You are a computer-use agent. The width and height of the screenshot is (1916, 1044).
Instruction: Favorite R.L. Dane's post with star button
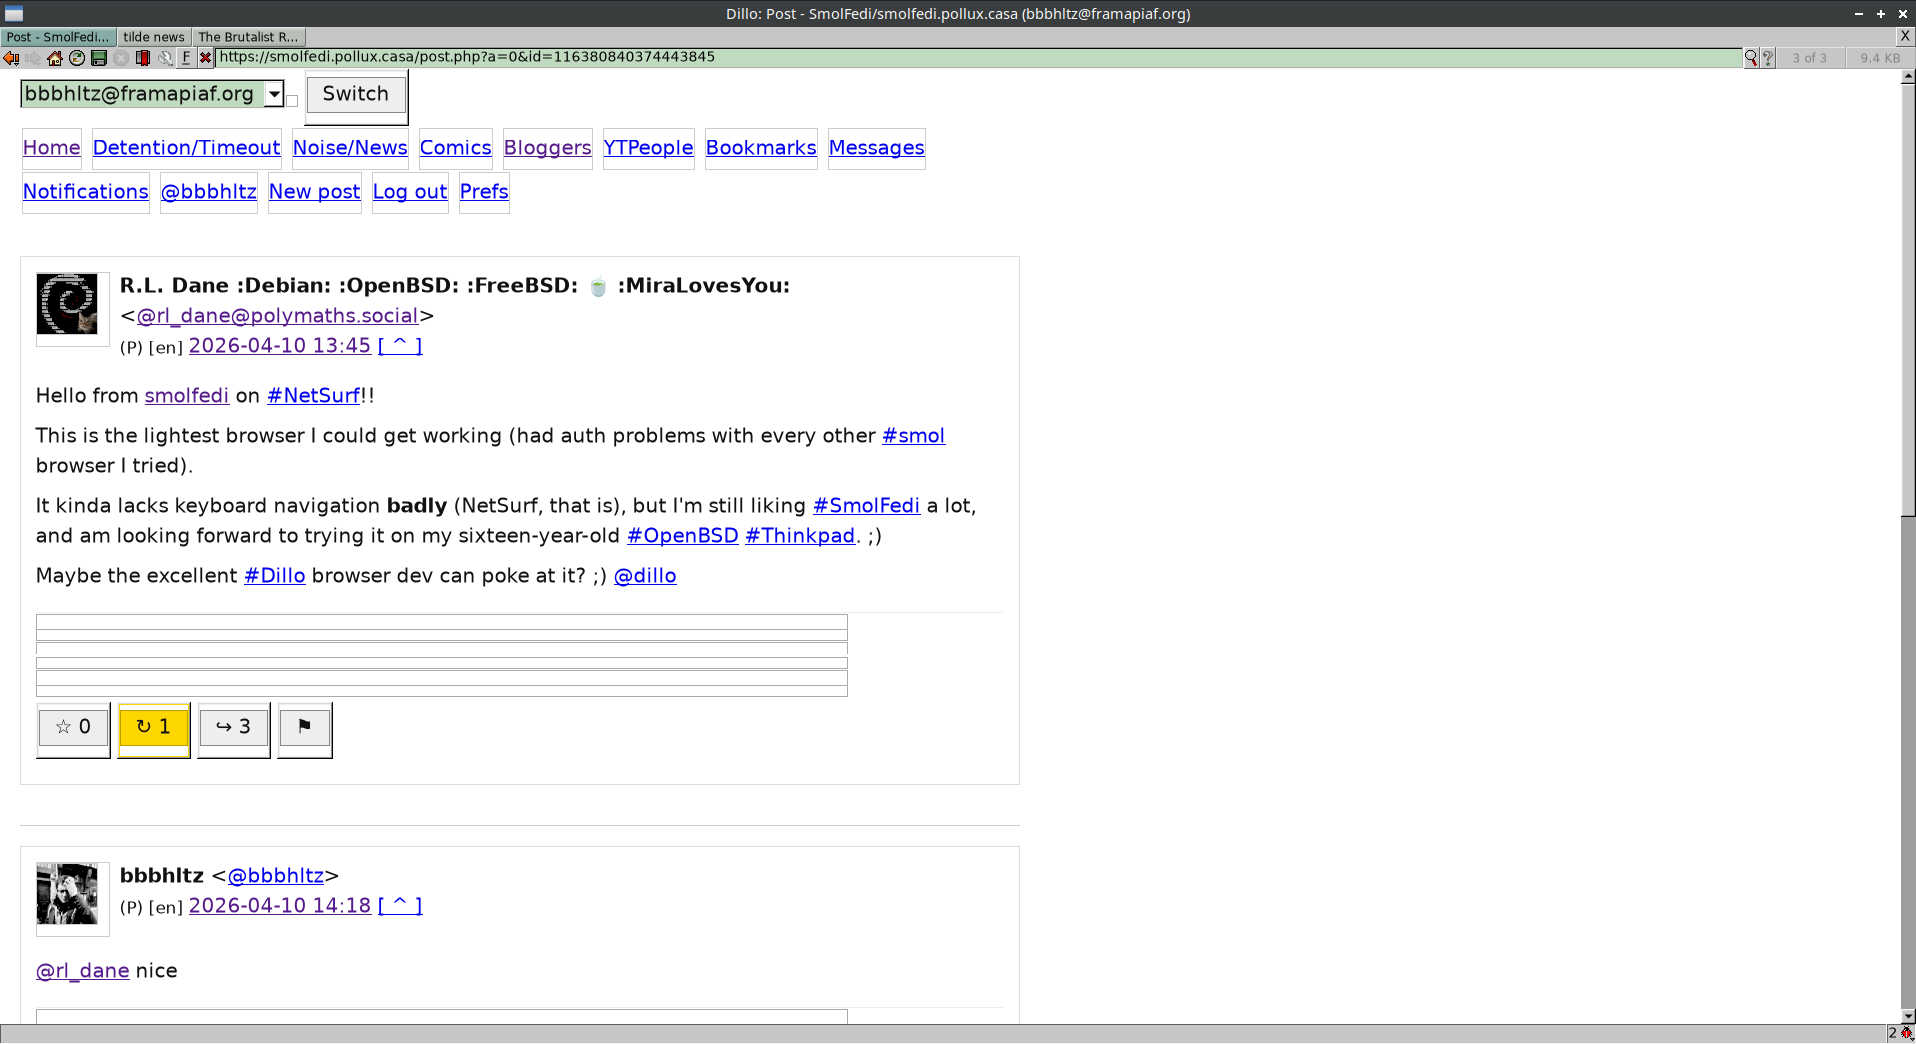pos(73,727)
